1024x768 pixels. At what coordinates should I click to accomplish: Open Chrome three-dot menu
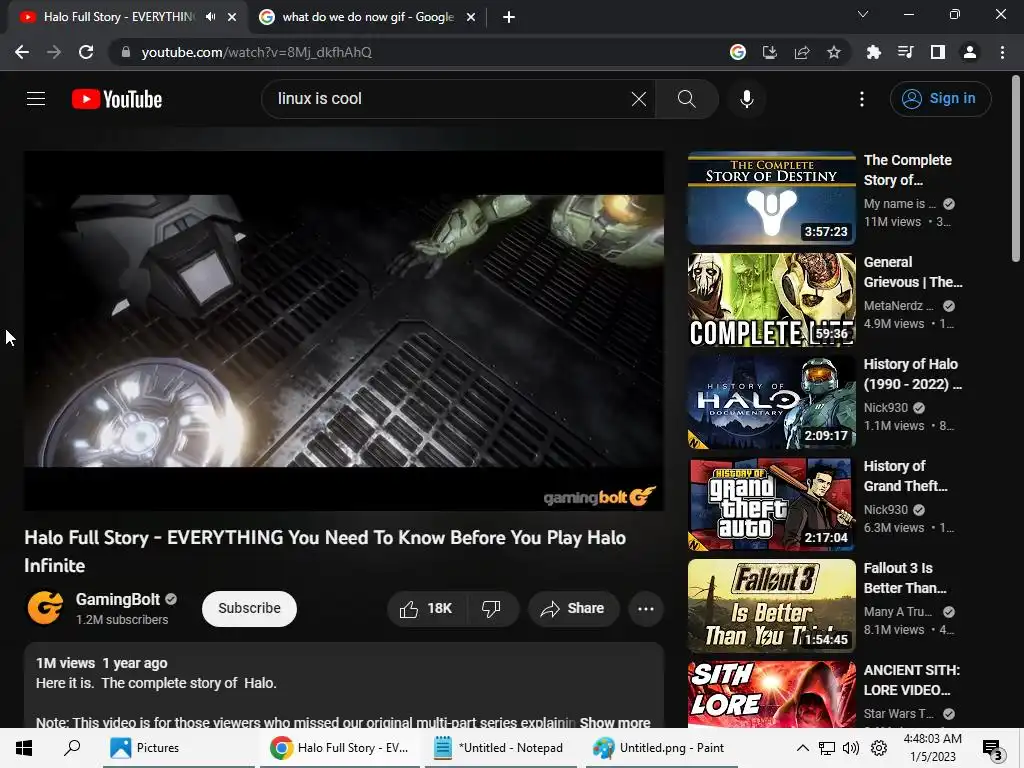click(x=1002, y=52)
